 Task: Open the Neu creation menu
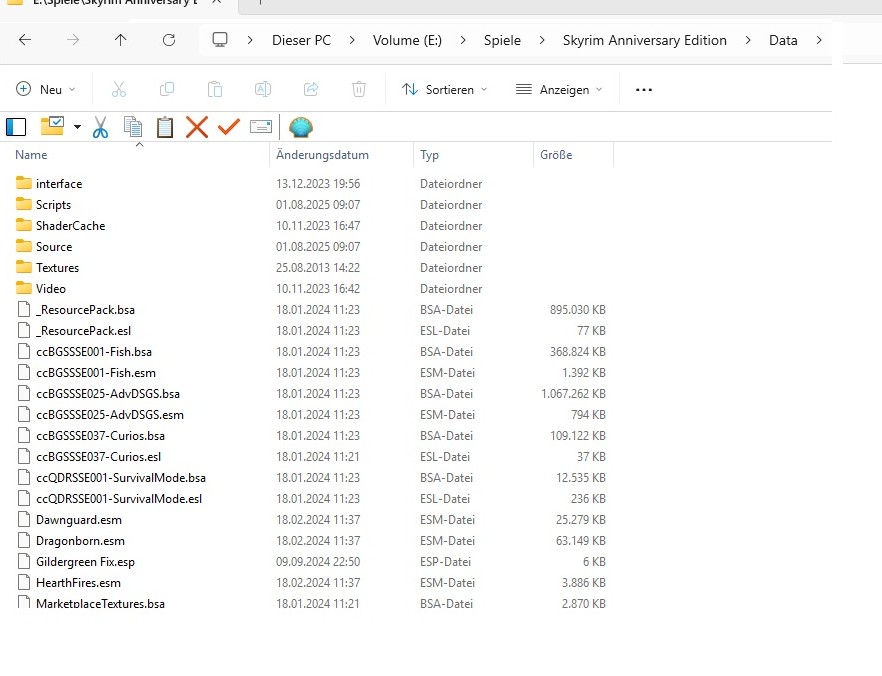pyautogui.click(x=46, y=89)
